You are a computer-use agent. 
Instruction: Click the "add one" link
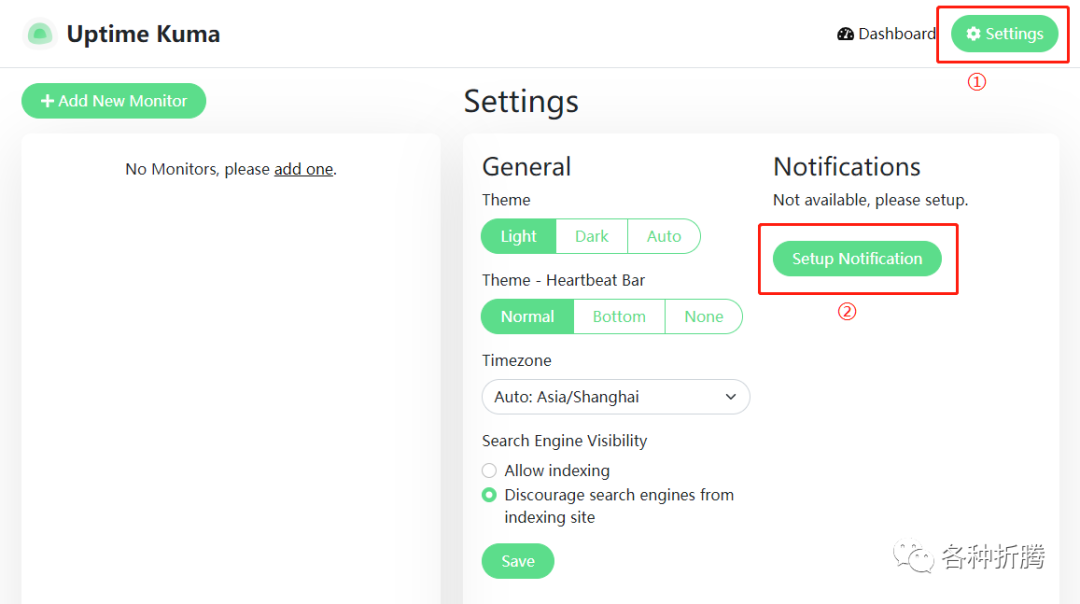[303, 169]
